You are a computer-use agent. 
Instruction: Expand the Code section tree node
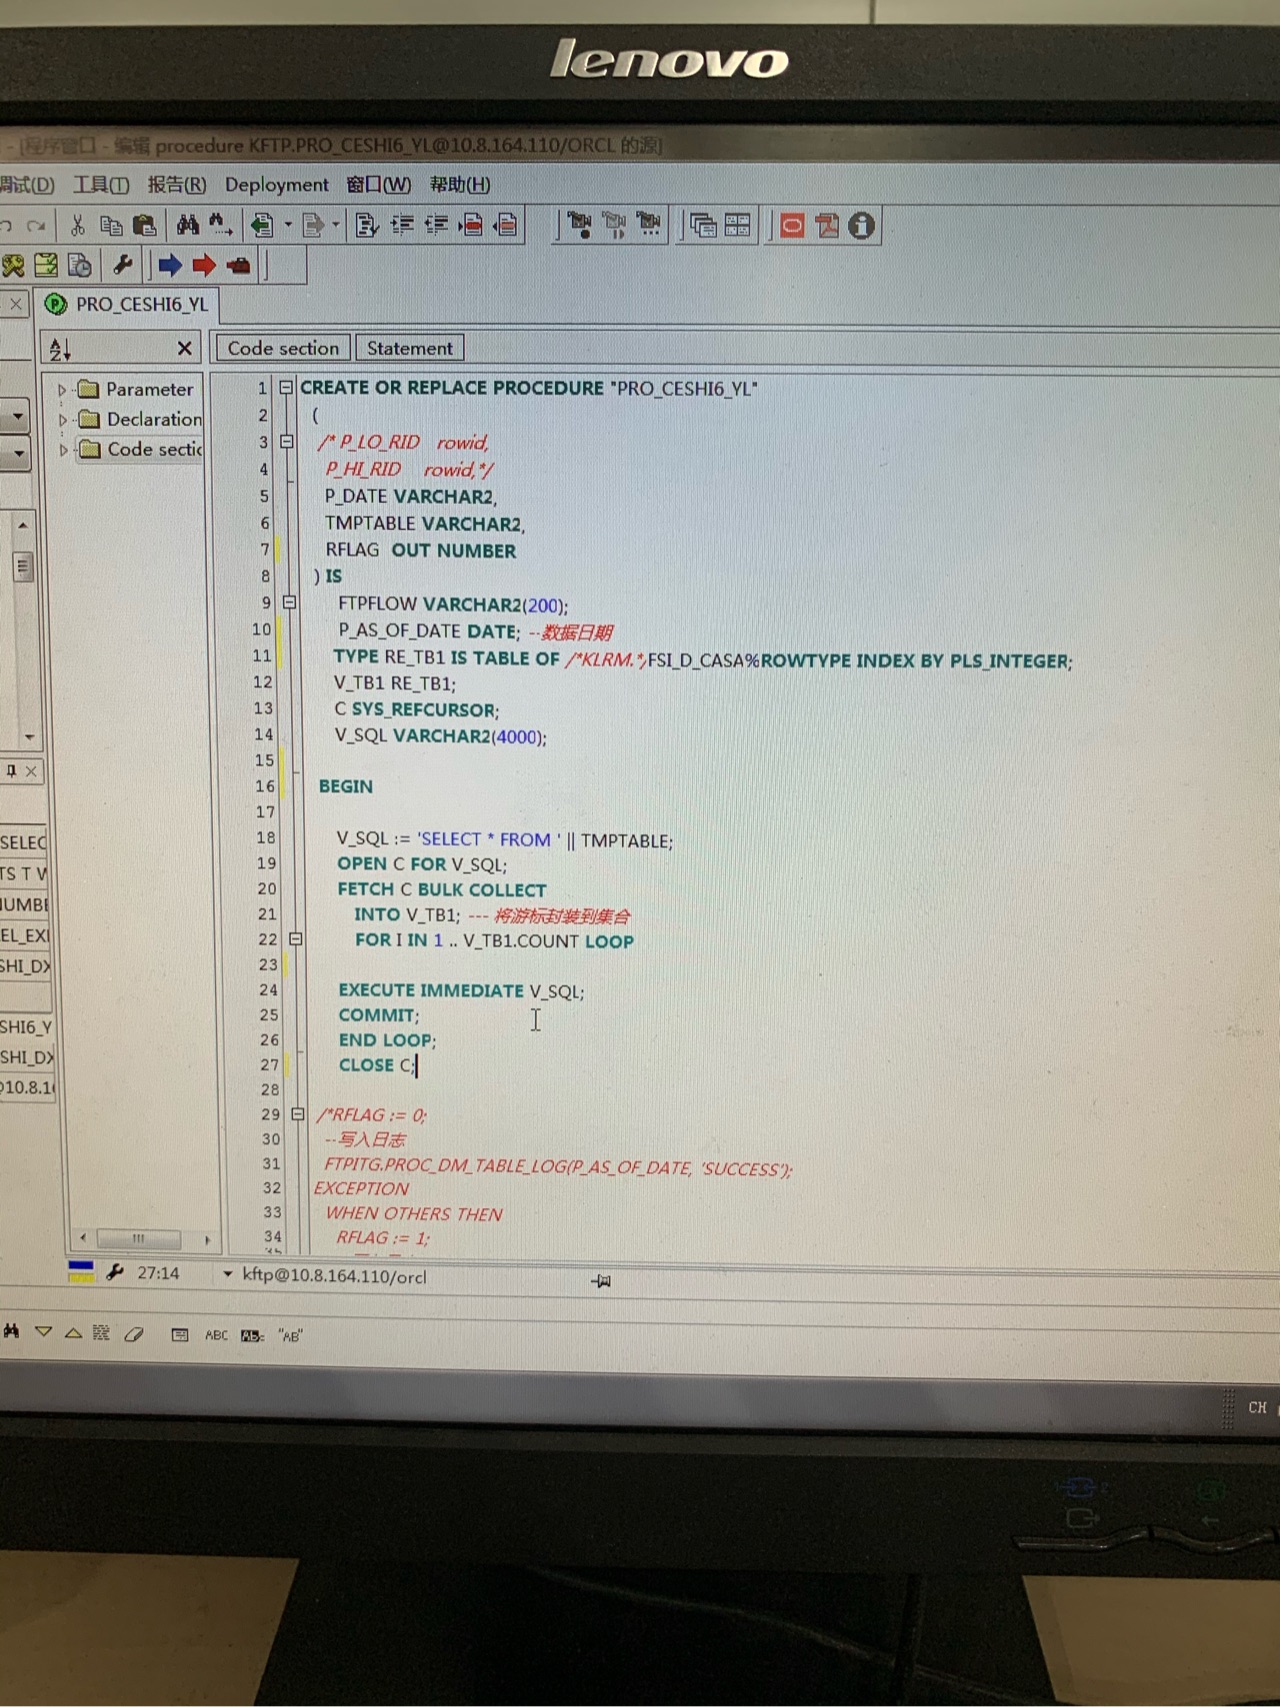(62, 450)
